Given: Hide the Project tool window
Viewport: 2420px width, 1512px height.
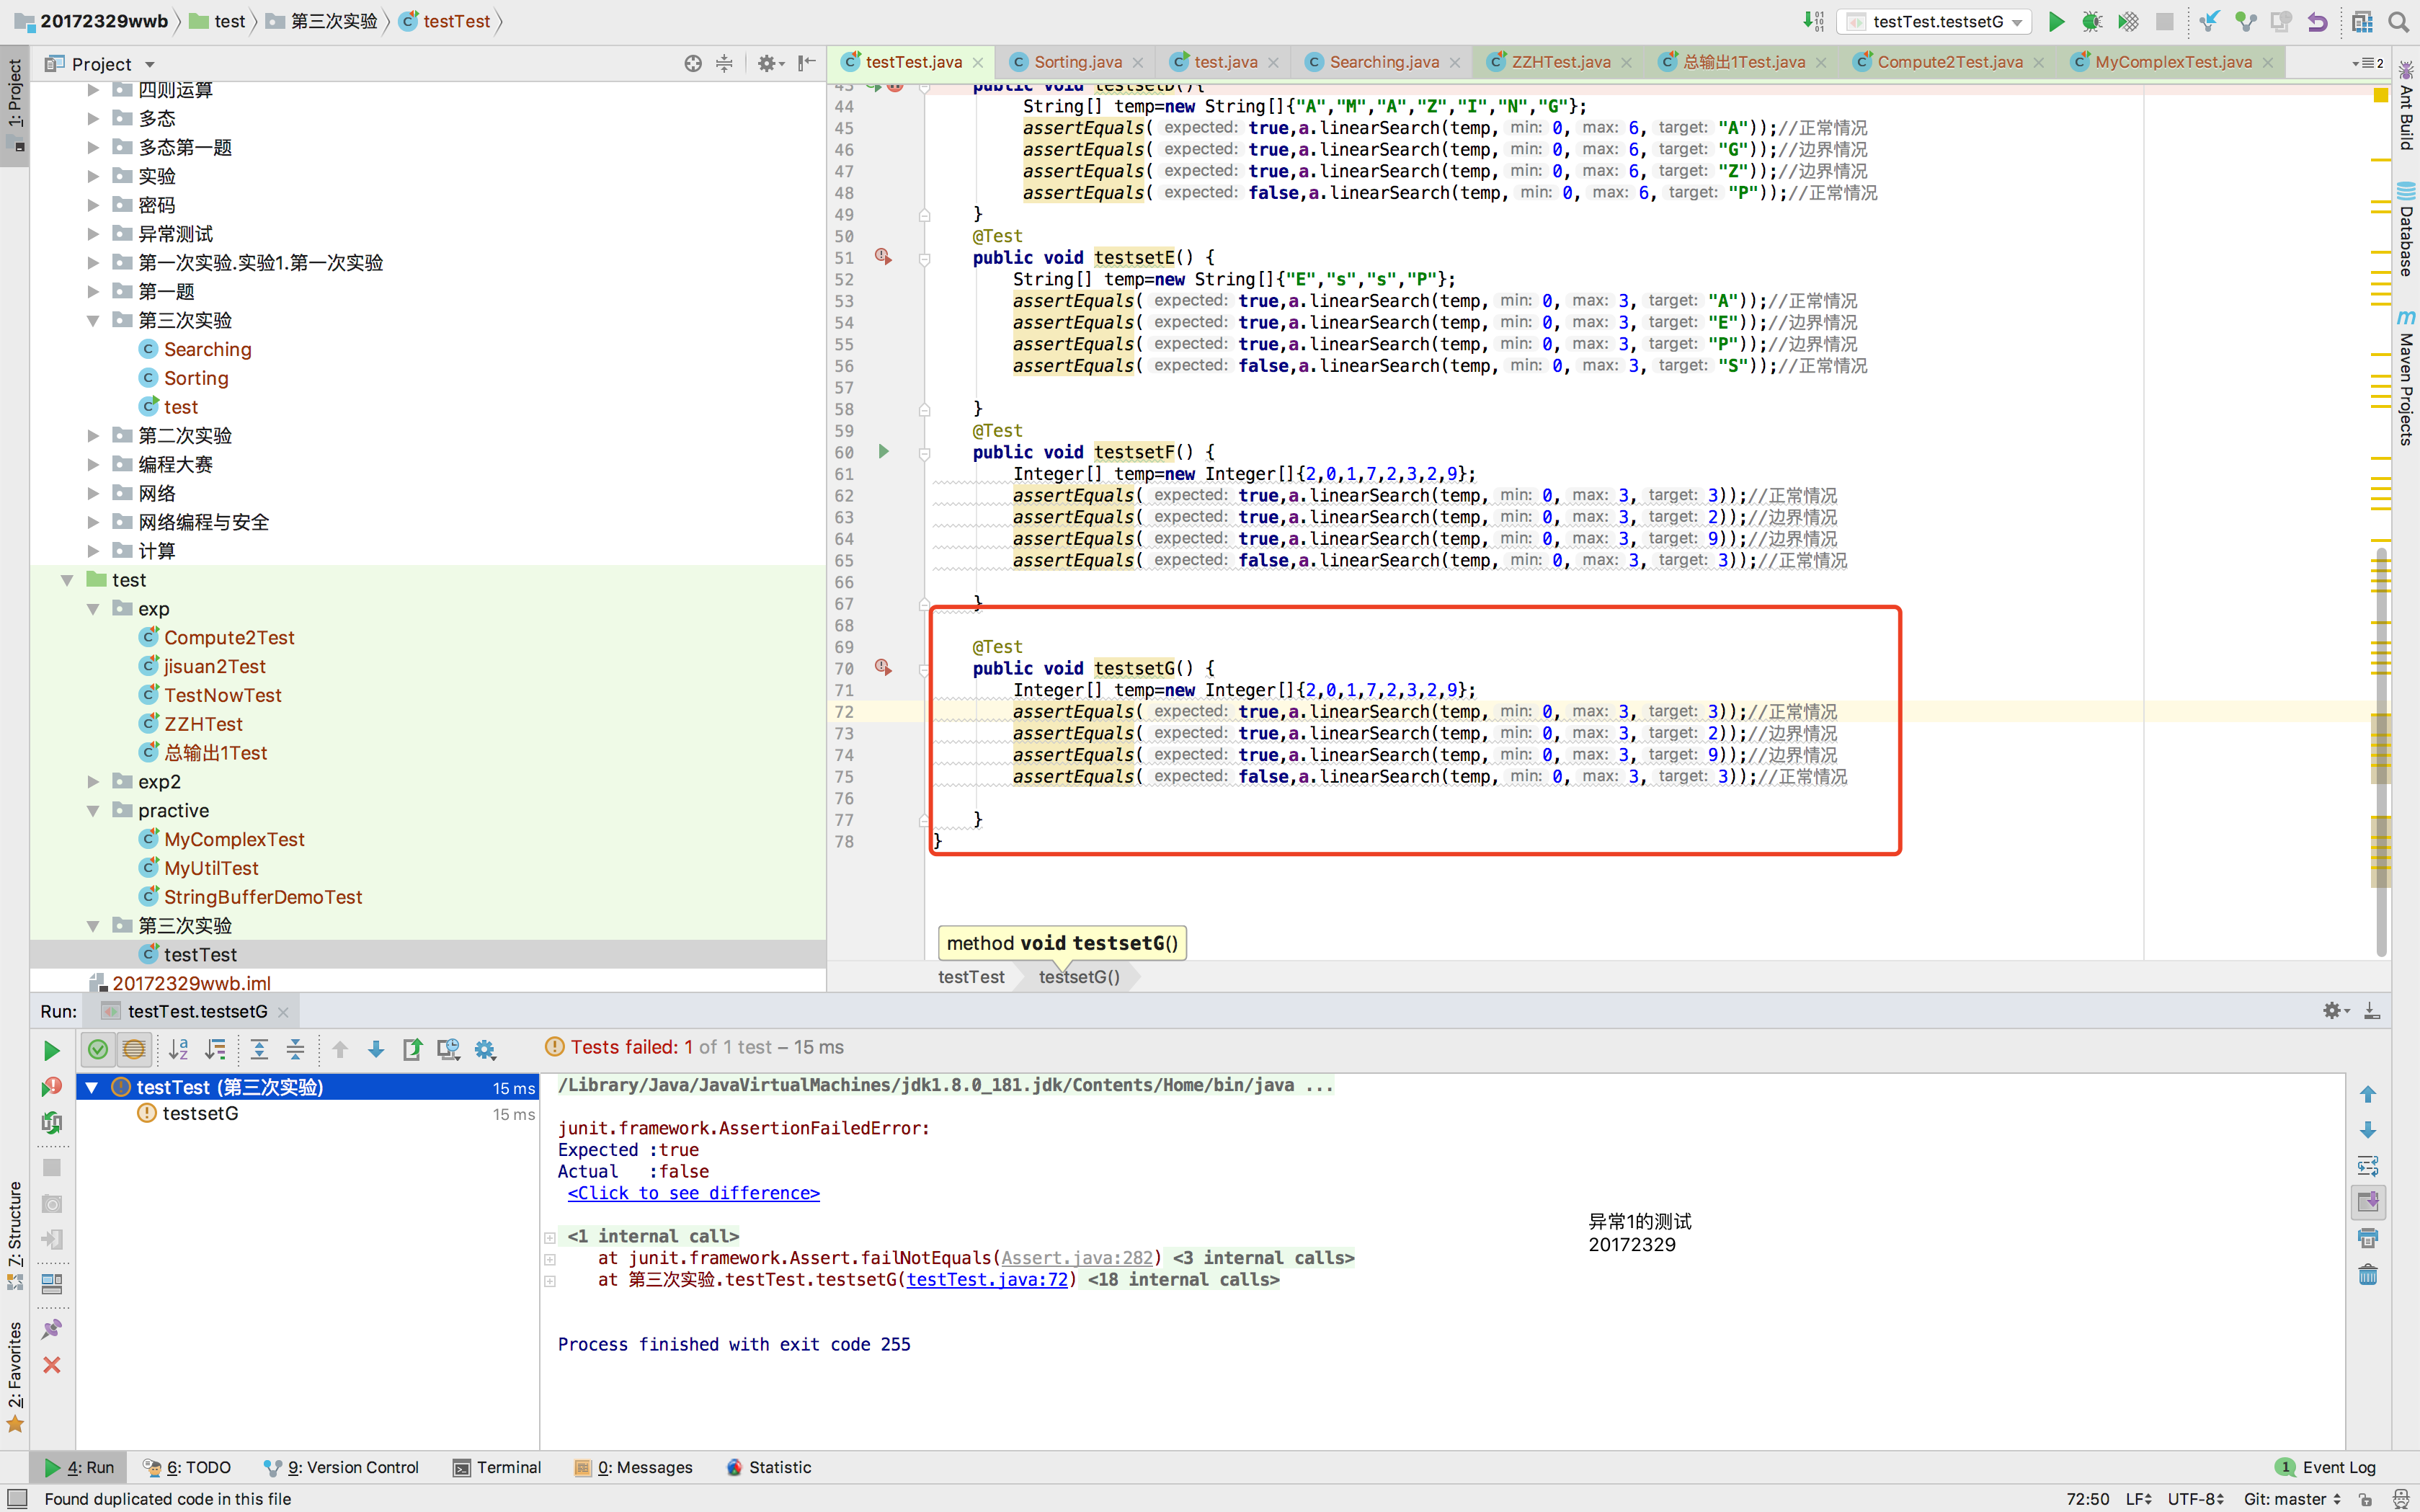Looking at the screenshot, I should [807, 64].
